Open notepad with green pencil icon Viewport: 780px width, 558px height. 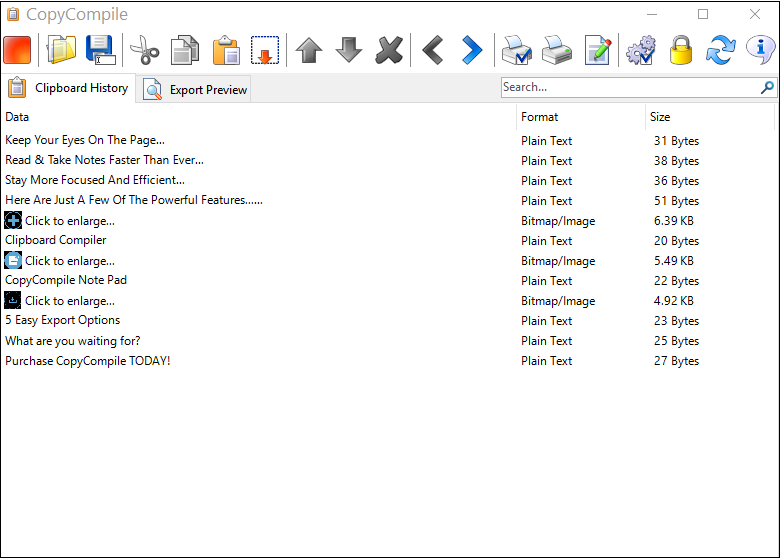pos(597,50)
